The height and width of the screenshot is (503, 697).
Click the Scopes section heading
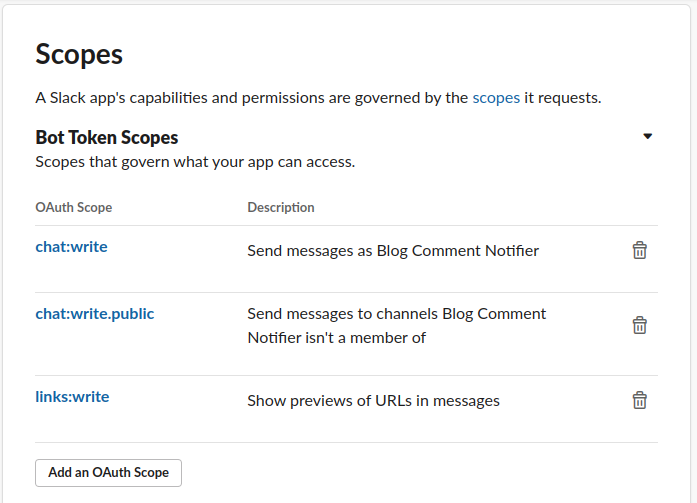coord(79,54)
